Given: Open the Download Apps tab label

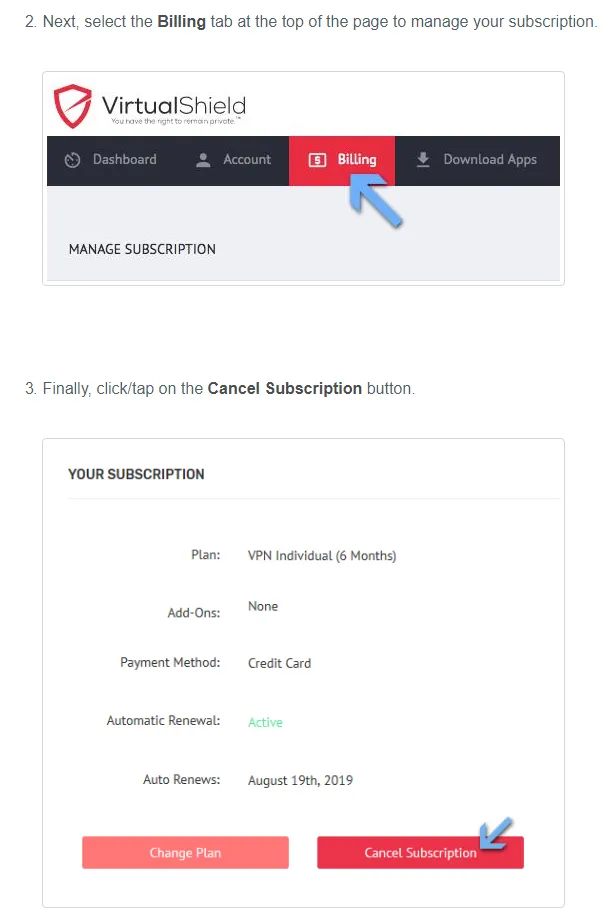Looking at the screenshot, I should coord(490,160).
